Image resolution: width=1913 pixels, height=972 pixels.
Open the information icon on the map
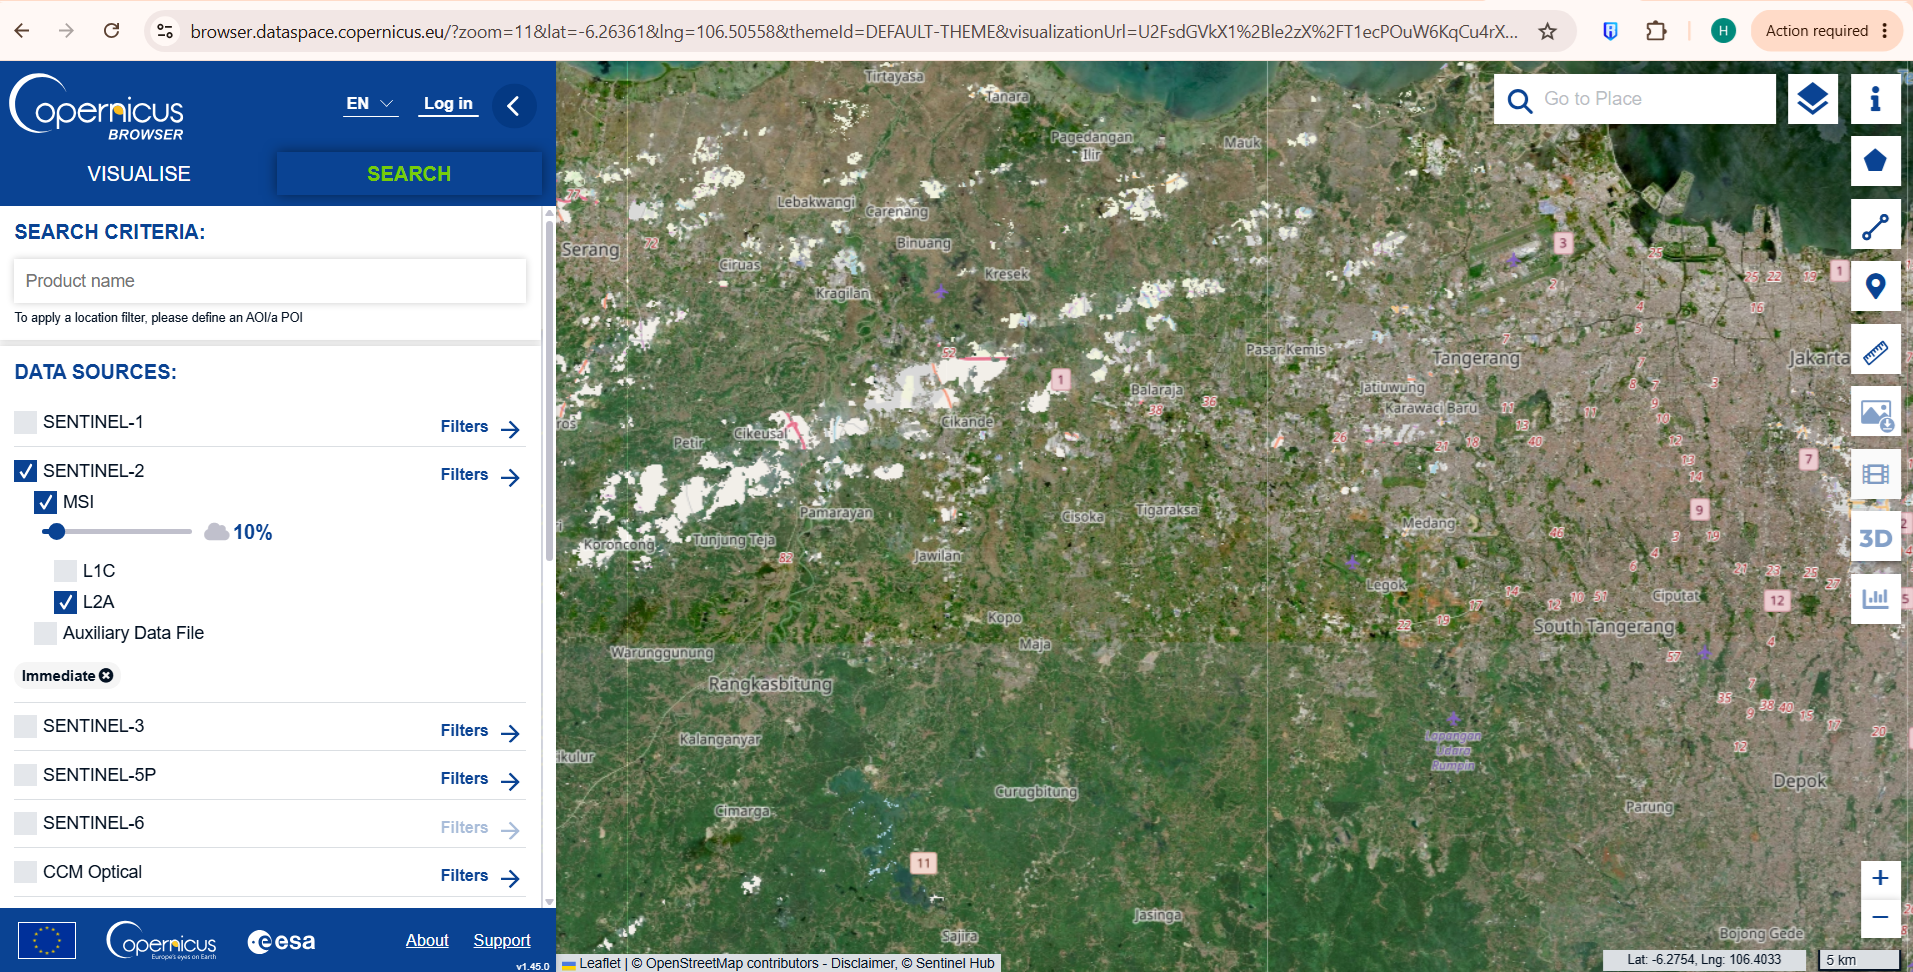point(1875,99)
